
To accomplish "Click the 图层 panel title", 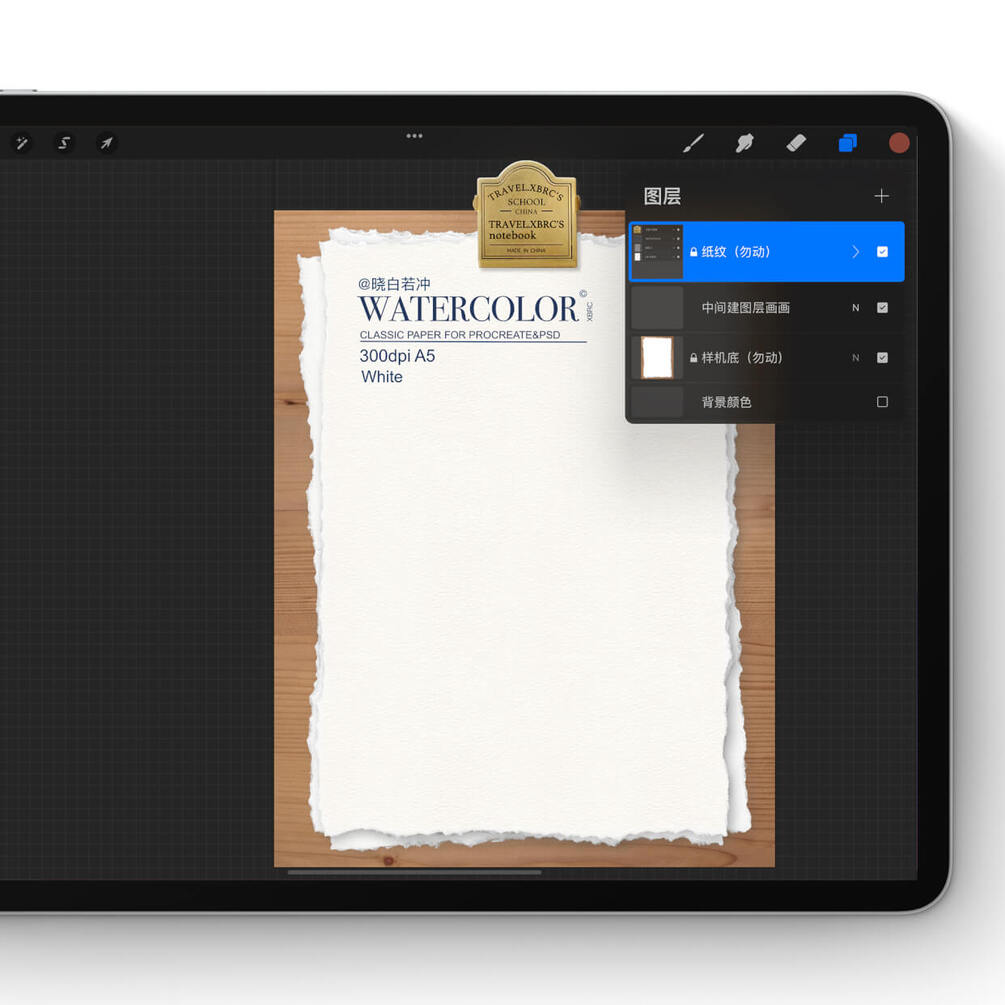I will point(662,196).
